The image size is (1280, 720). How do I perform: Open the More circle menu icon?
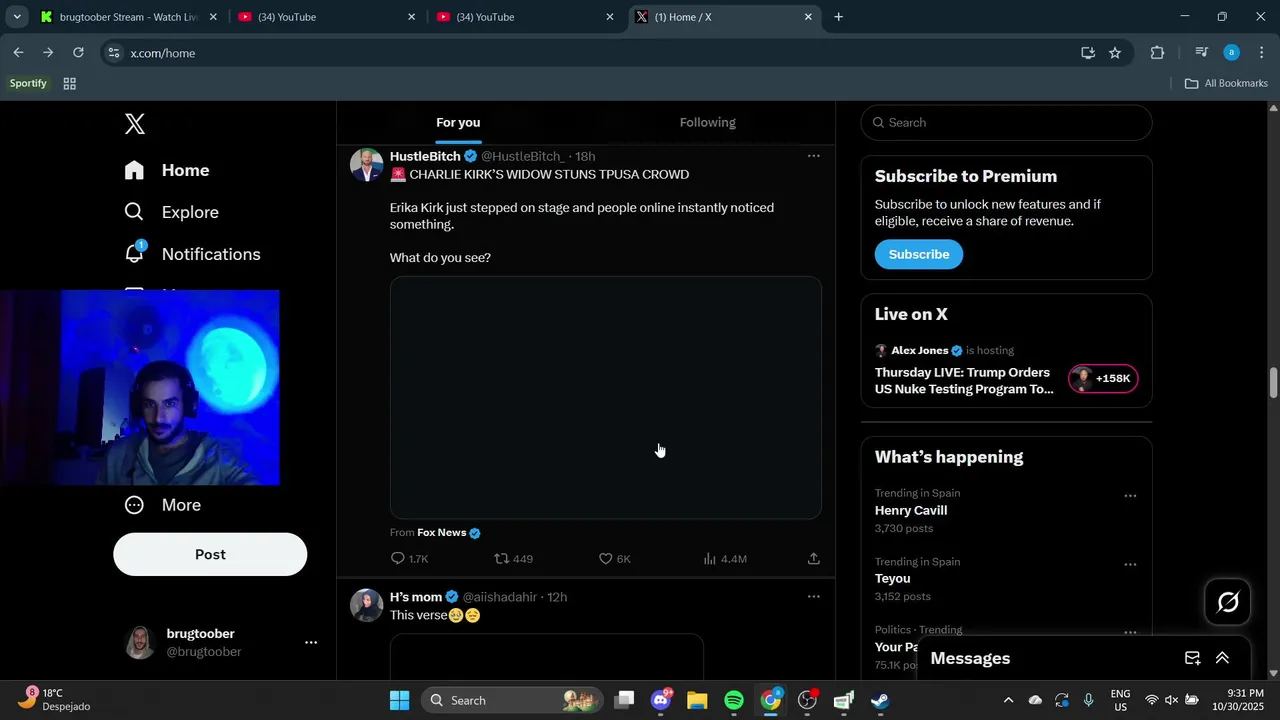coord(134,505)
